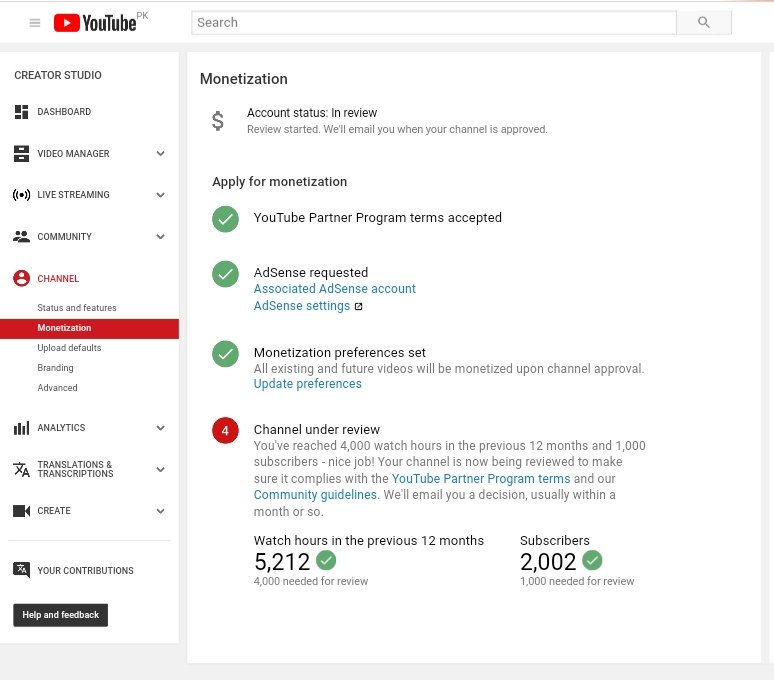Click into the Search input field
This screenshot has height=680, width=774.
coord(433,22)
